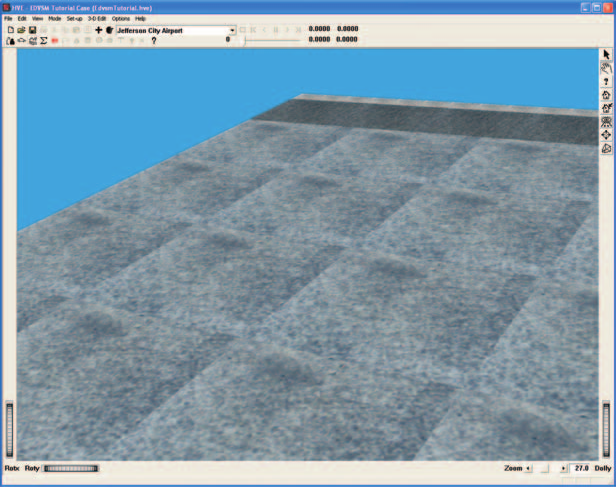
Task: Select the arrow pick tool in viewer sidebar
Action: click(606, 55)
